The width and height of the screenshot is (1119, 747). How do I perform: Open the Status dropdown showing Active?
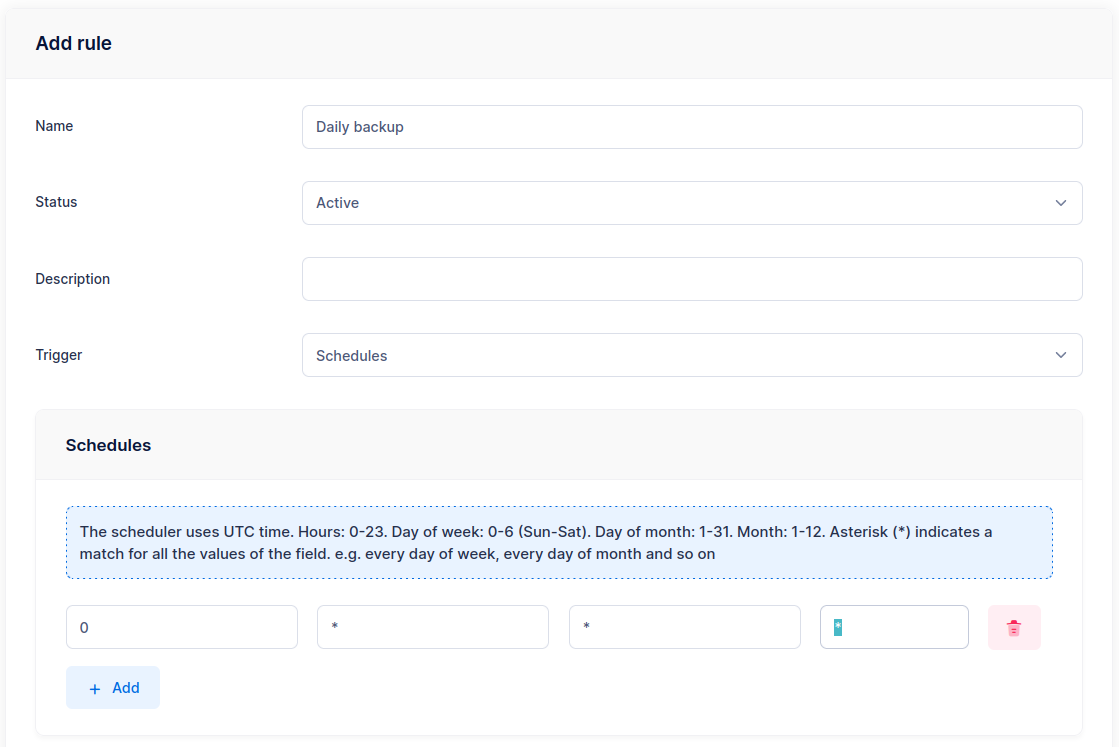pyautogui.click(x=691, y=203)
